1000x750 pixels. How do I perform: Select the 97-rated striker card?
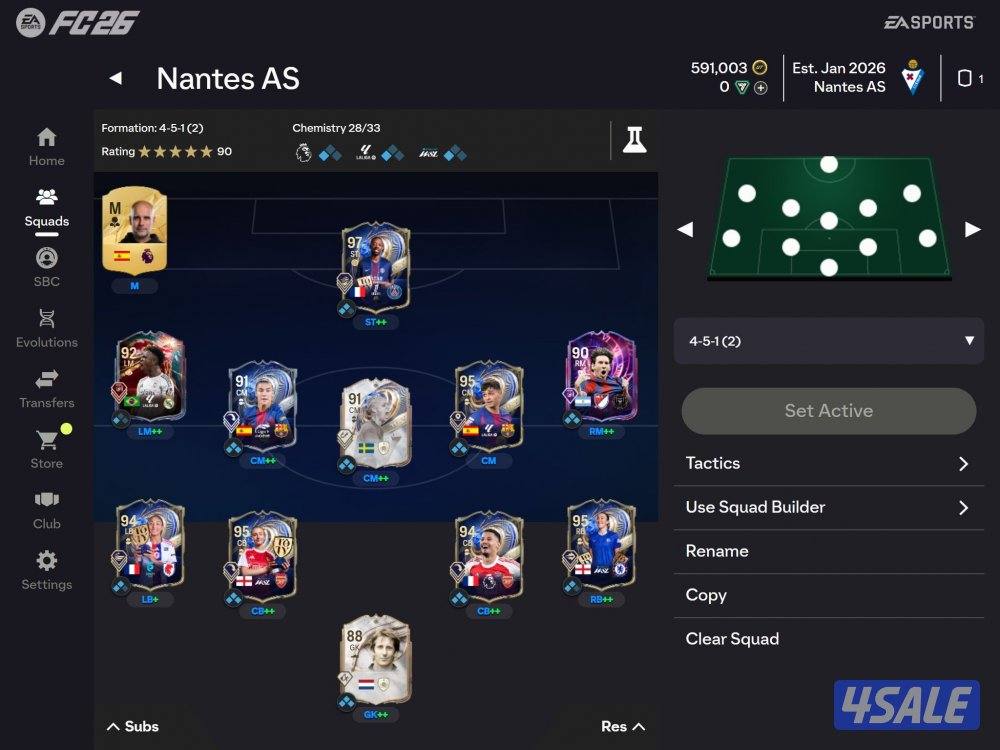(375, 267)
